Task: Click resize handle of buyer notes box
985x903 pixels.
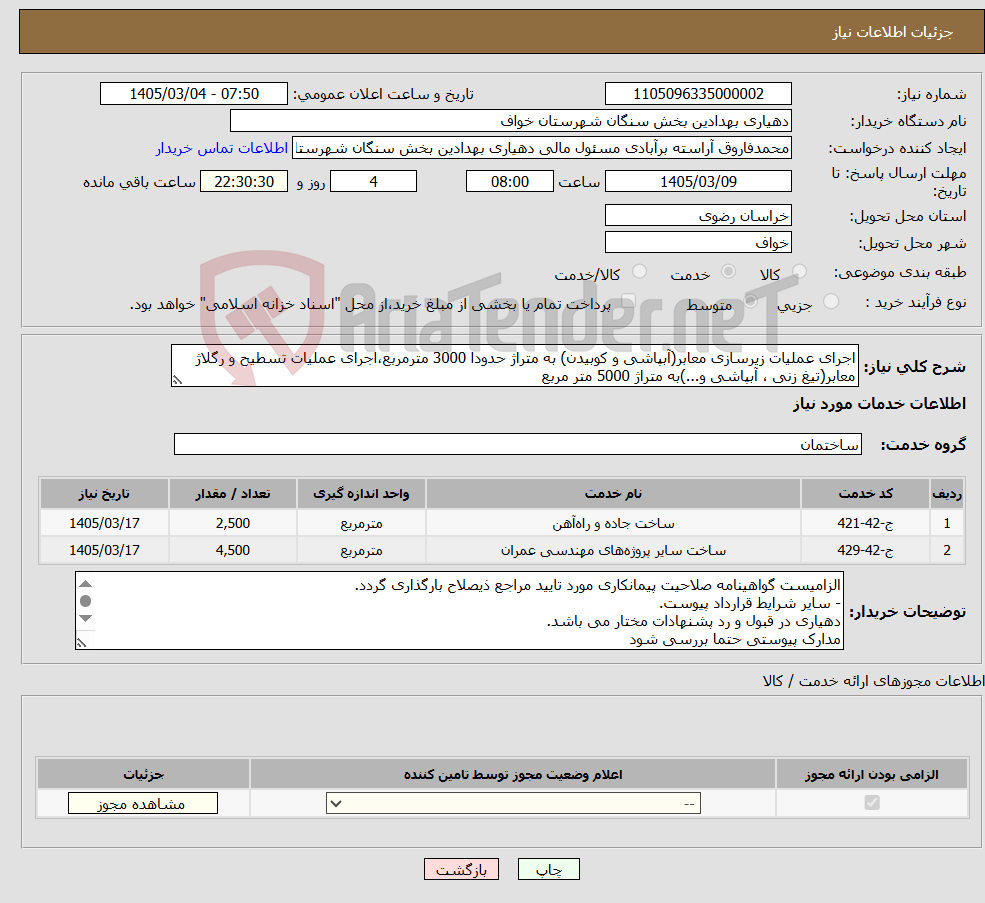Action: pos(82,643)
